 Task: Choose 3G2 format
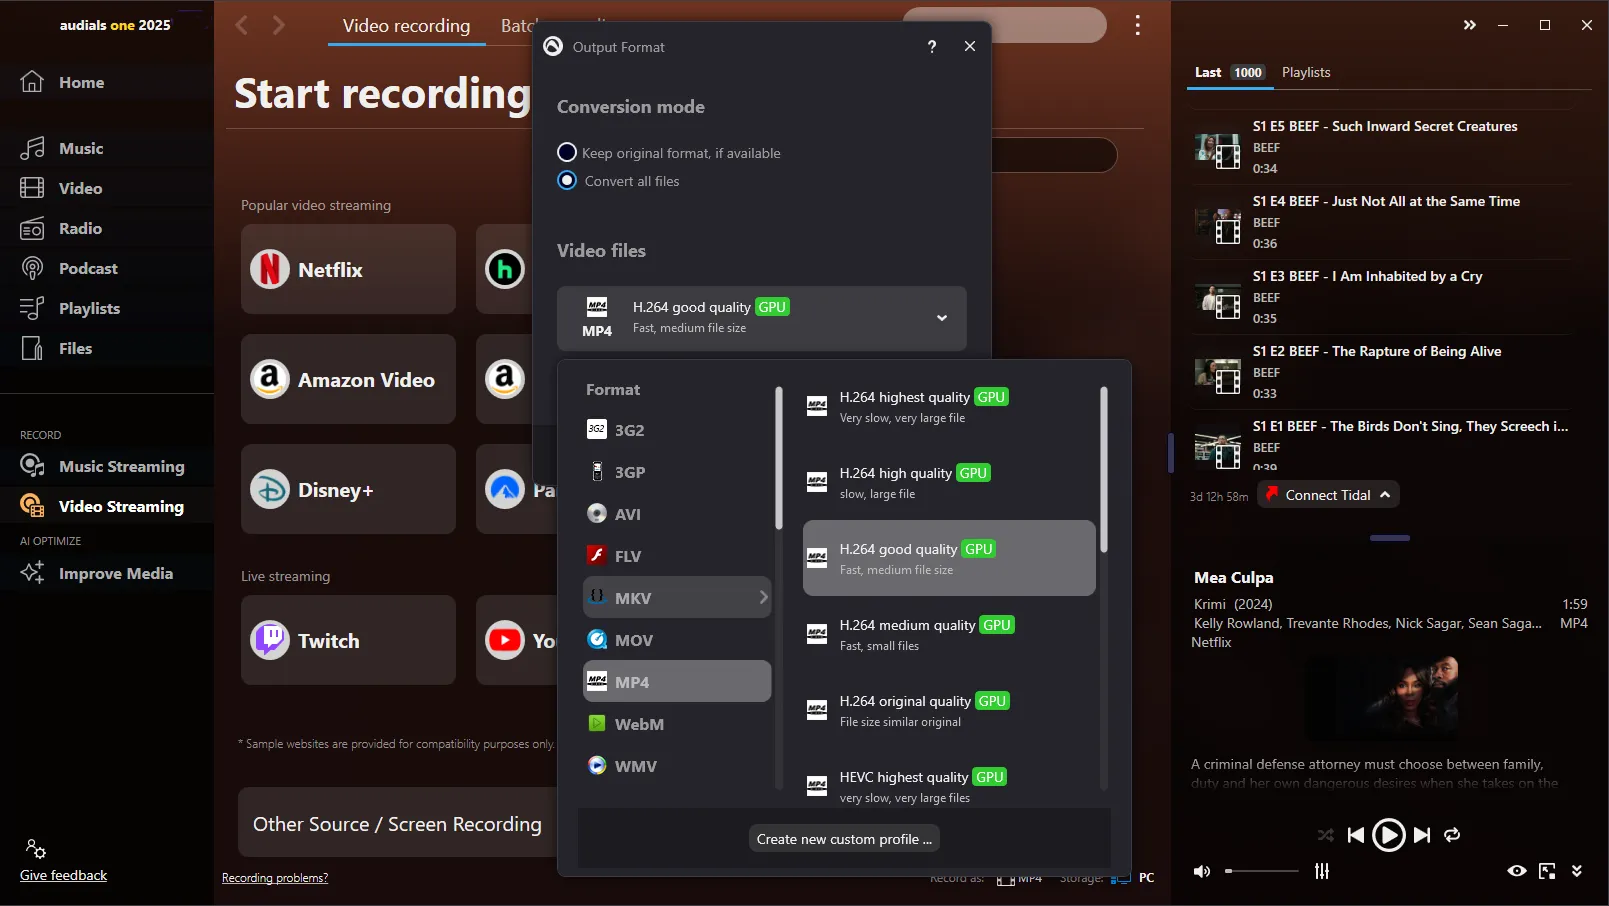click(x=677, y=430)
